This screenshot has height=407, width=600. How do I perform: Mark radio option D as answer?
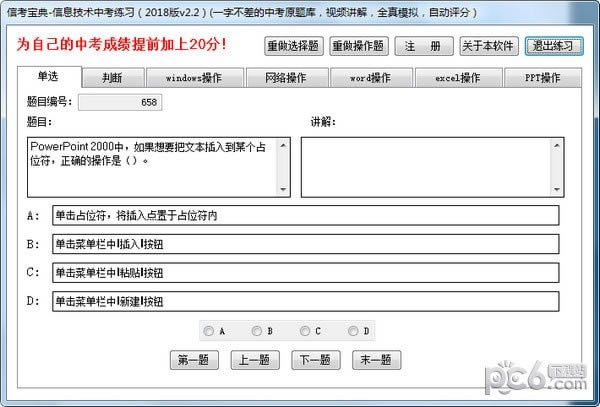coord(353,331)
